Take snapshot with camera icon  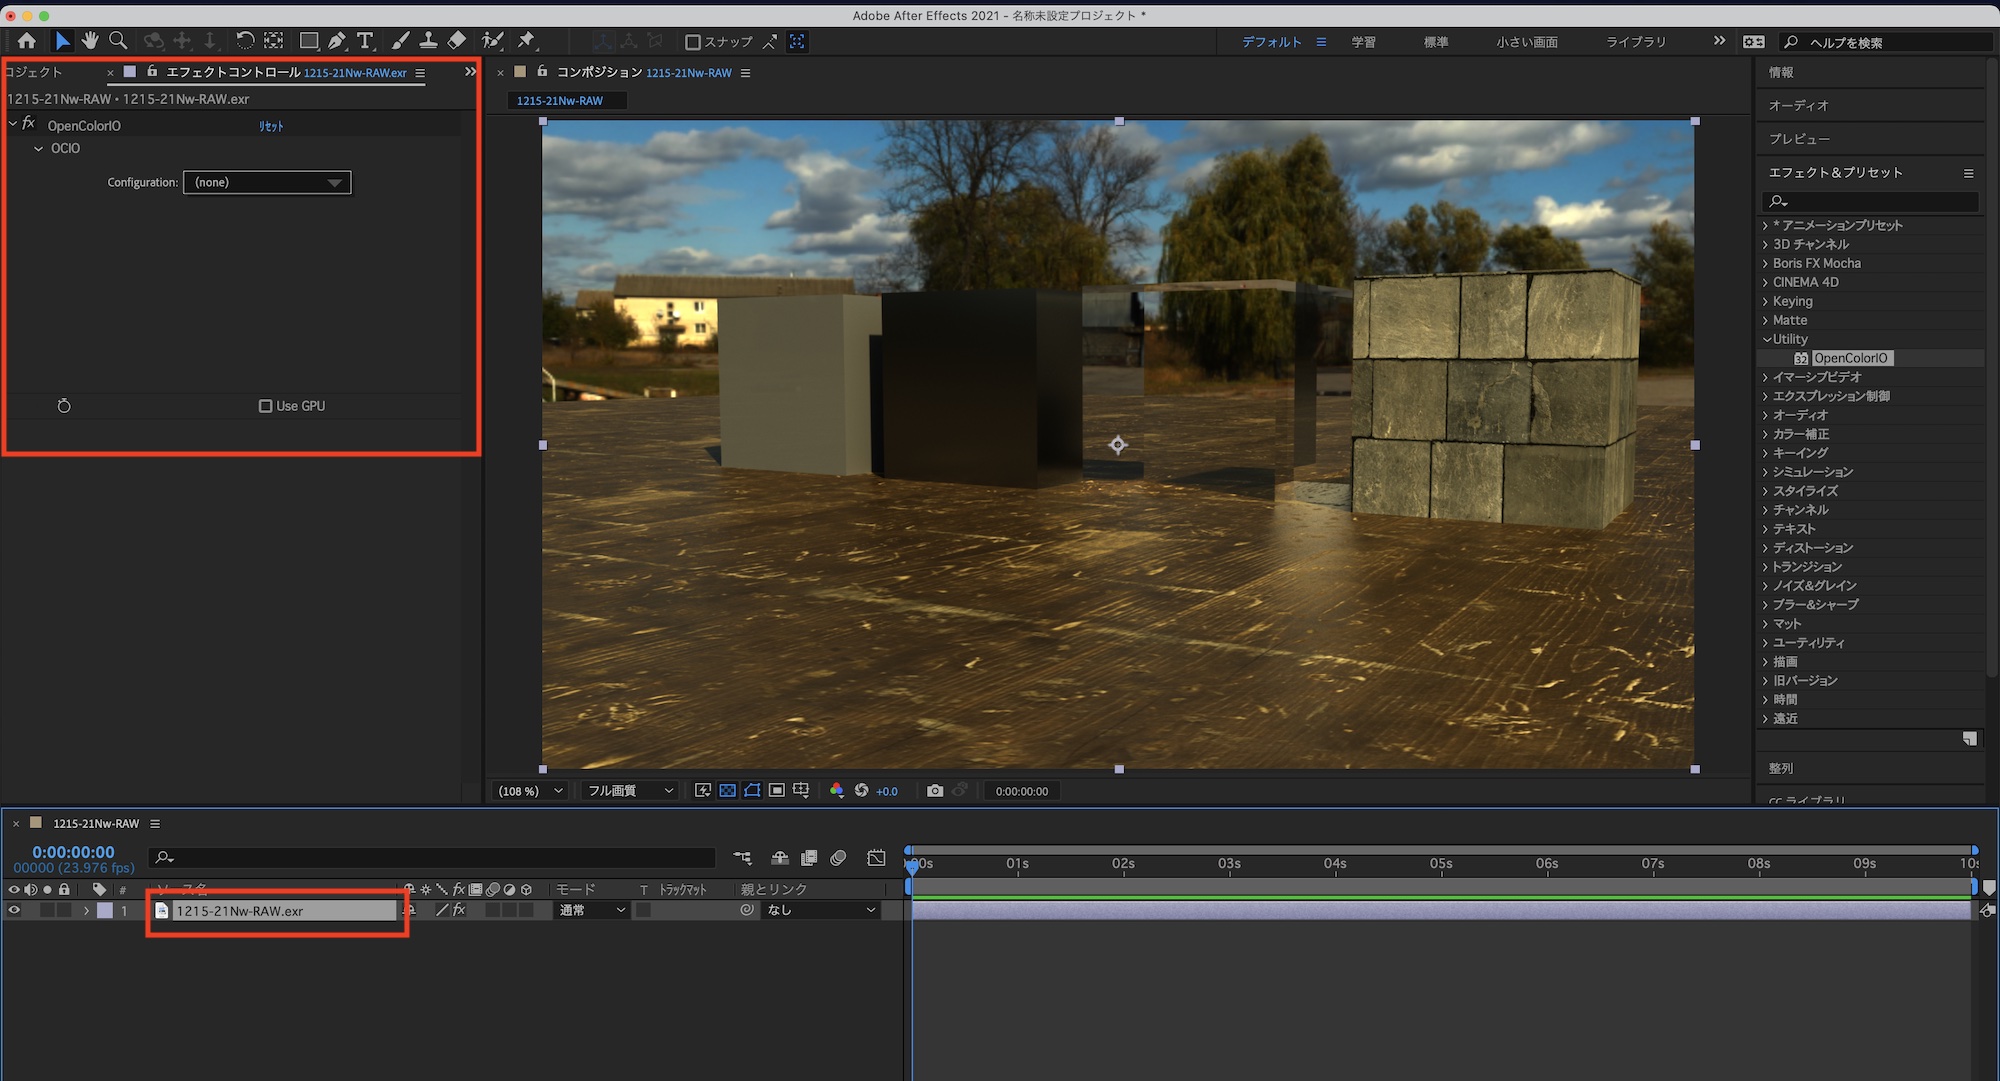point(935,791)
